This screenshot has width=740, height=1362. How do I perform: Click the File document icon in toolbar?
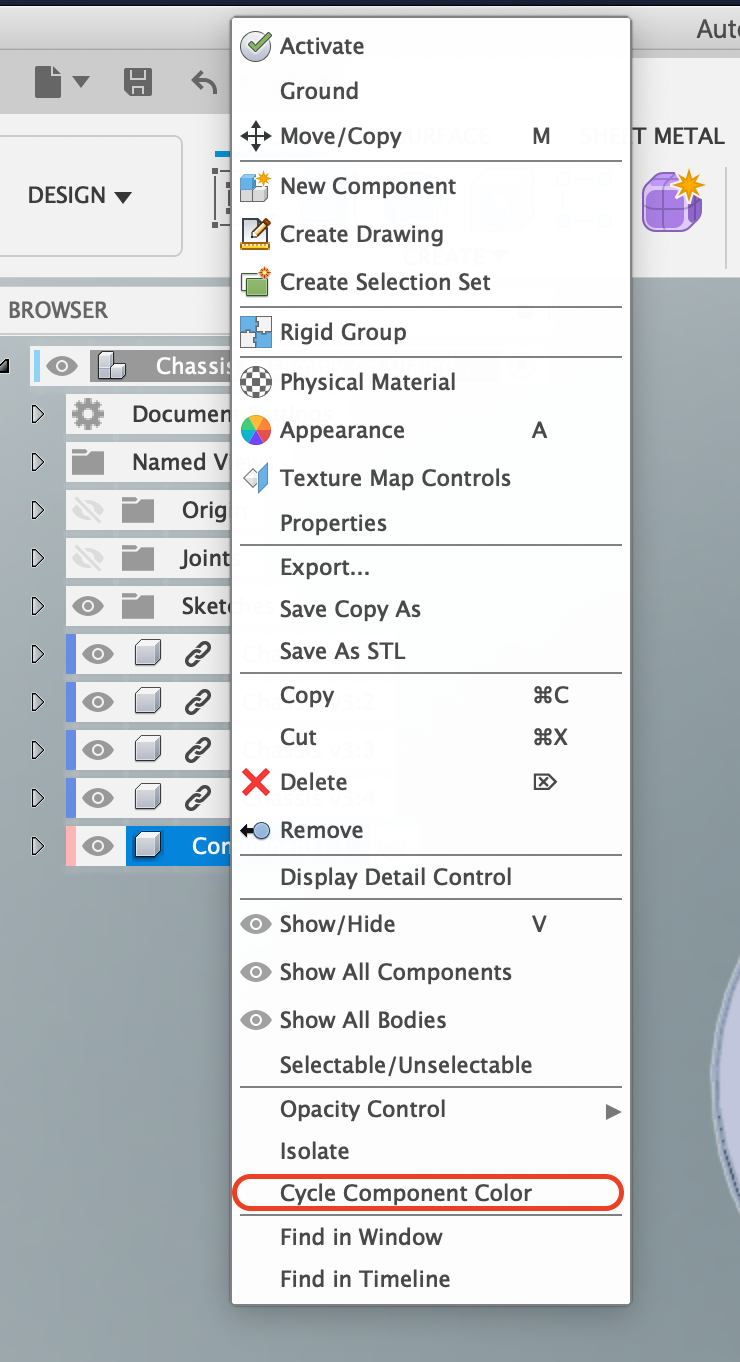(x=48, y=82)
